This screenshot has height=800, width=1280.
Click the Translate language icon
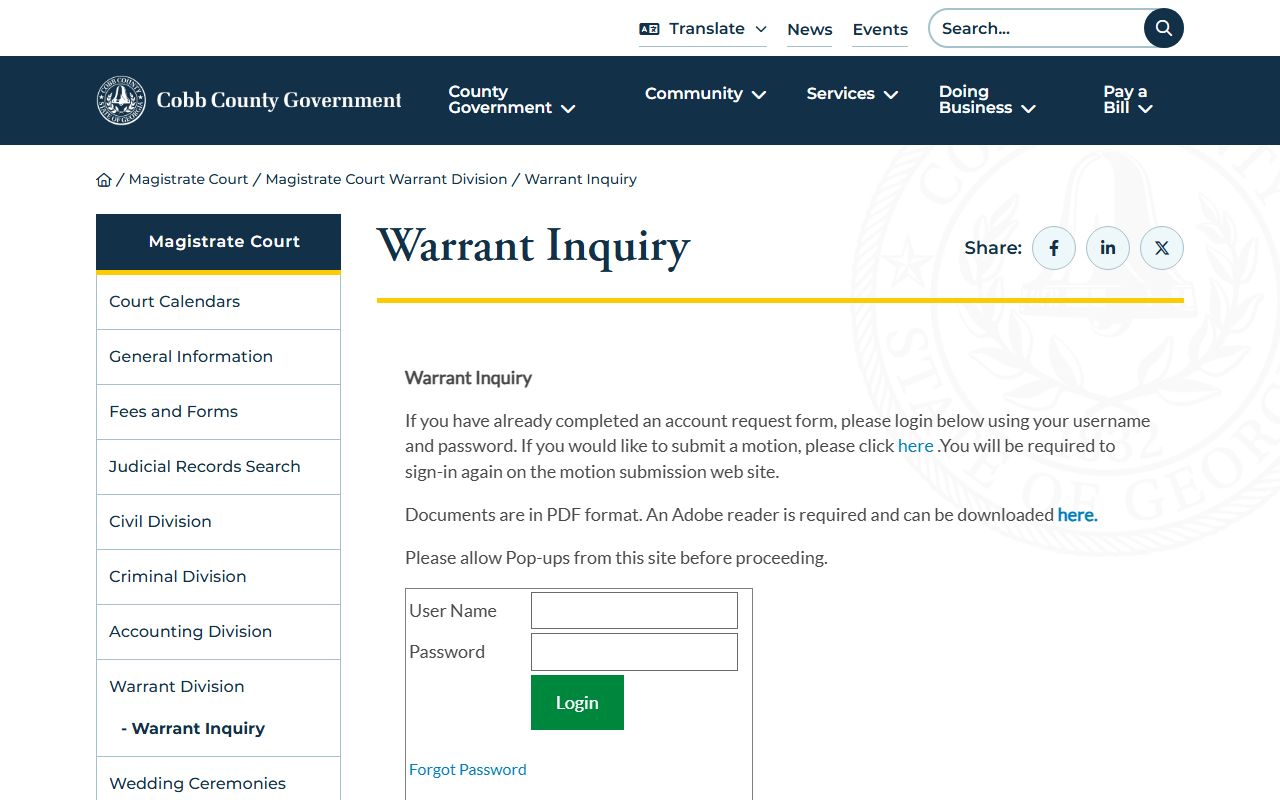click(649, 29)
